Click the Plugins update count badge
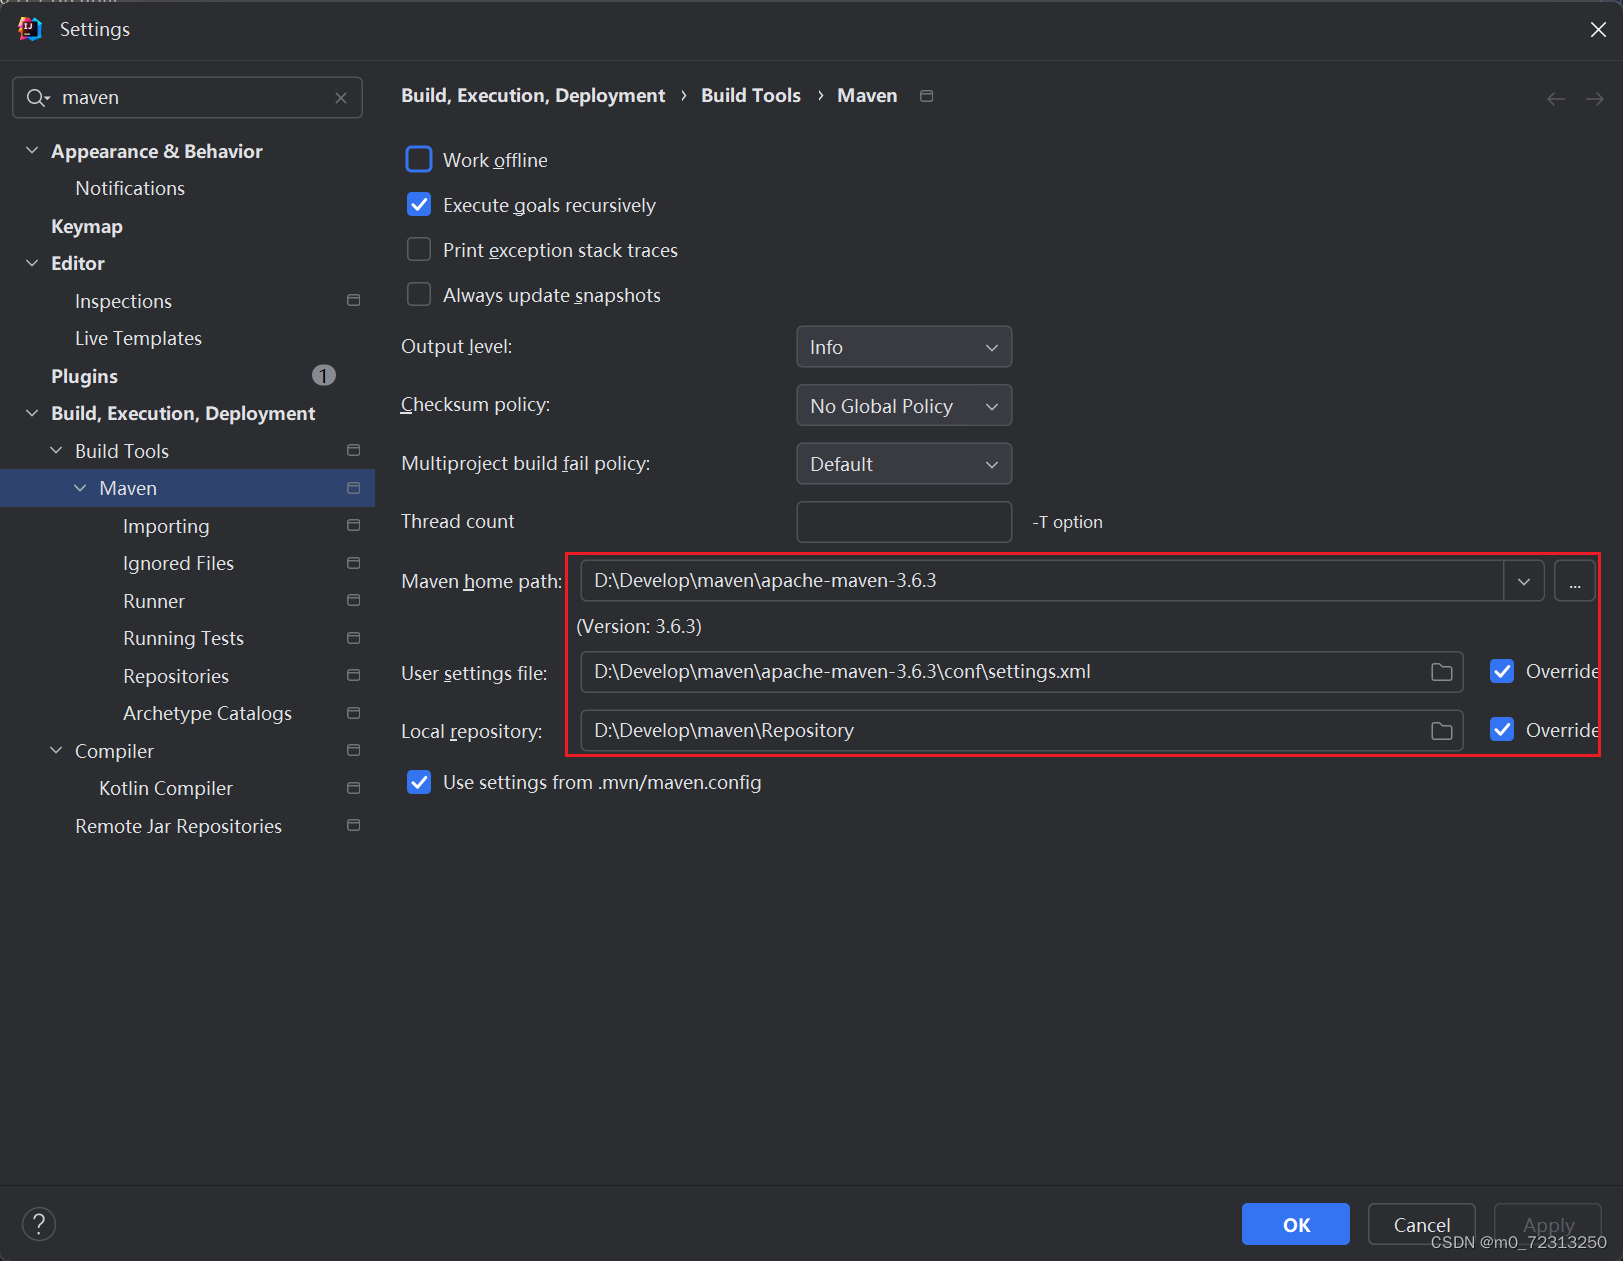Viewport: 1623px width, 1261px height. (324, 375)
